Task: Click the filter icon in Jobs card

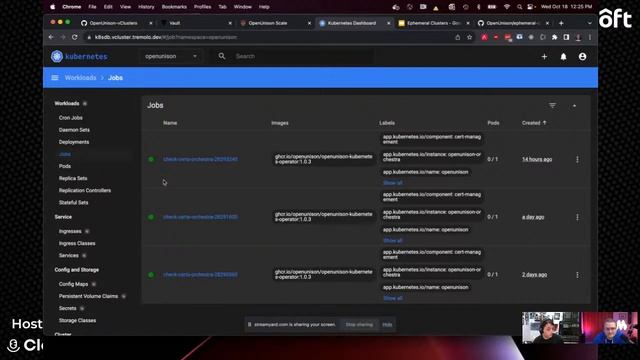Action: [552, 106]
